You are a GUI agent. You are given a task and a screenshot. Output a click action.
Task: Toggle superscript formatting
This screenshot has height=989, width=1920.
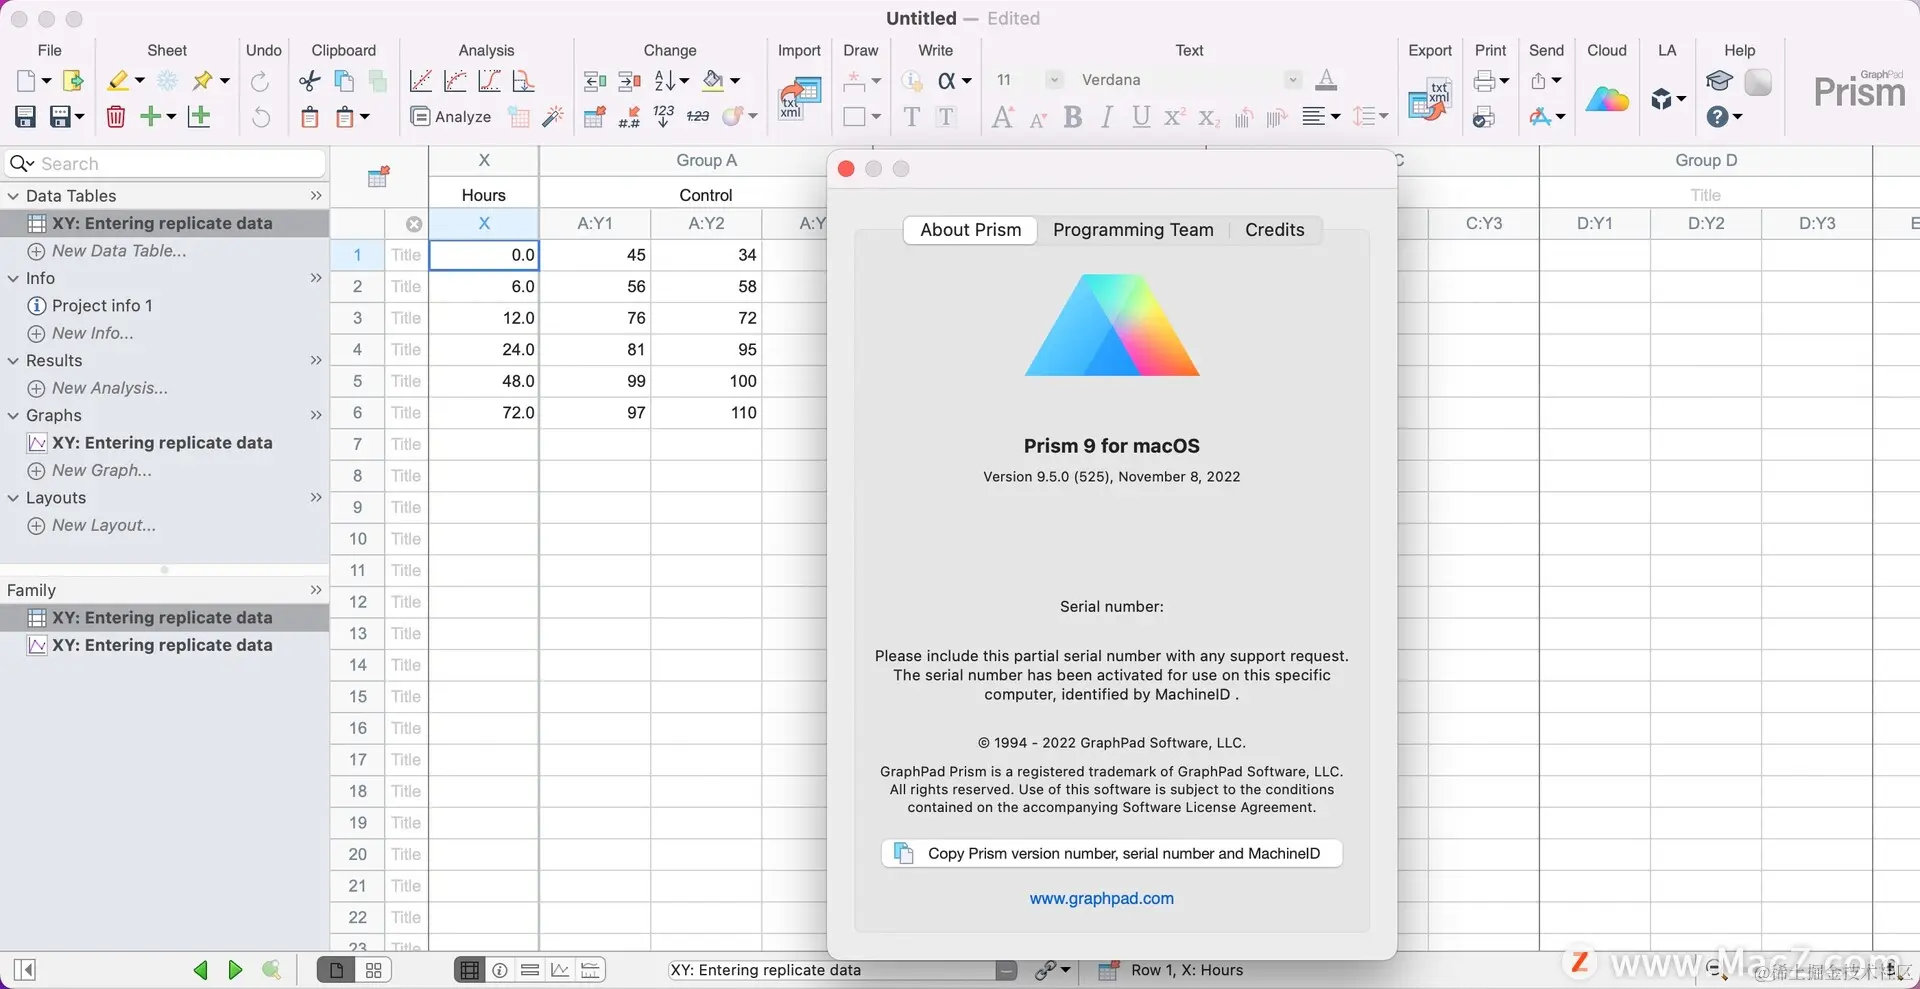(1175, 117)
